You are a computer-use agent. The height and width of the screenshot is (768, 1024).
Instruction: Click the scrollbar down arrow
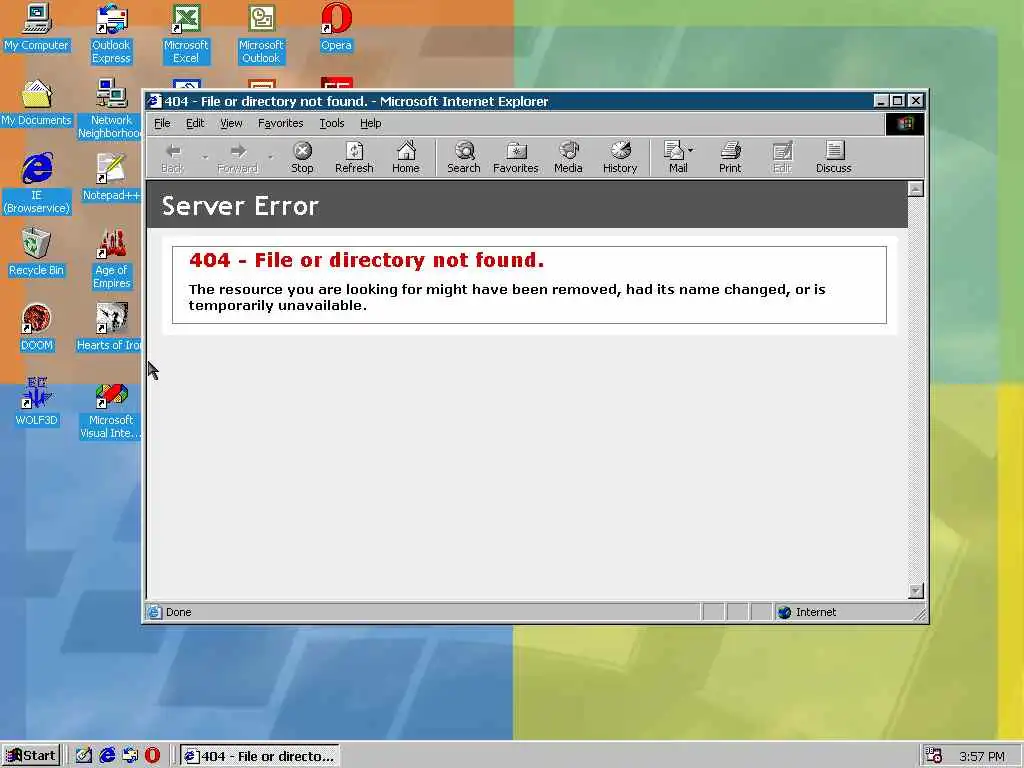tap(916, 590)
